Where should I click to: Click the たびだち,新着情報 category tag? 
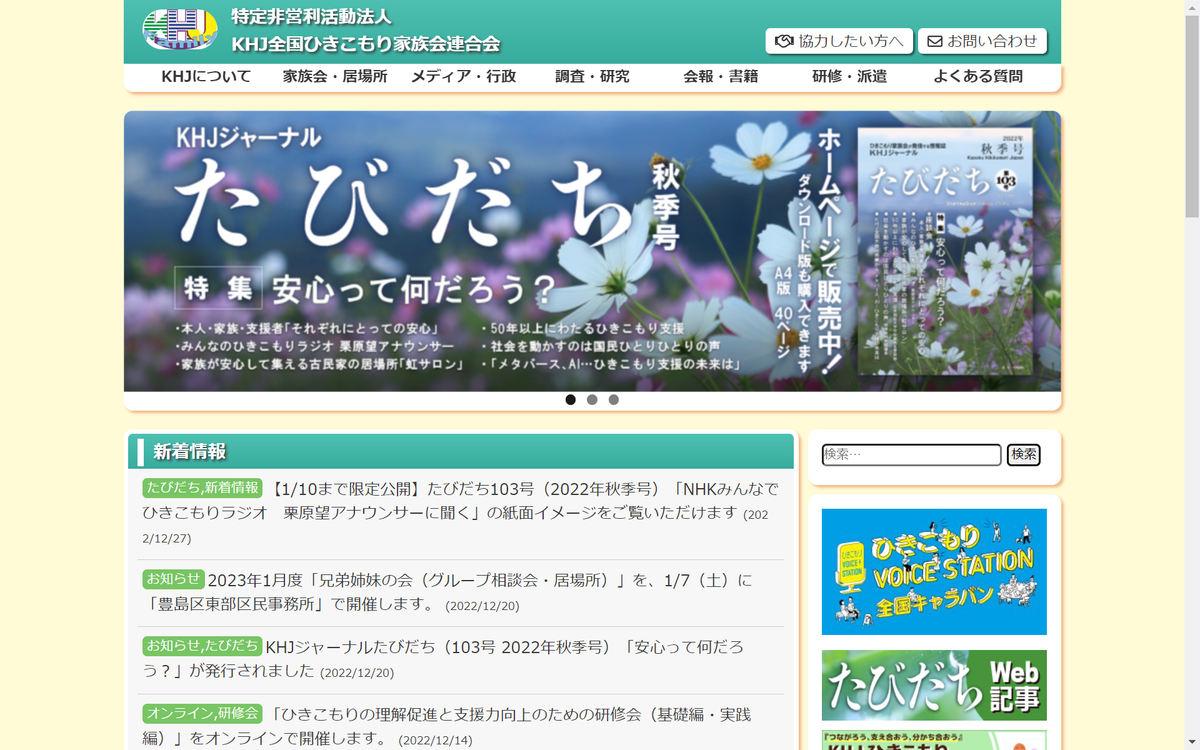pos(202,488)
